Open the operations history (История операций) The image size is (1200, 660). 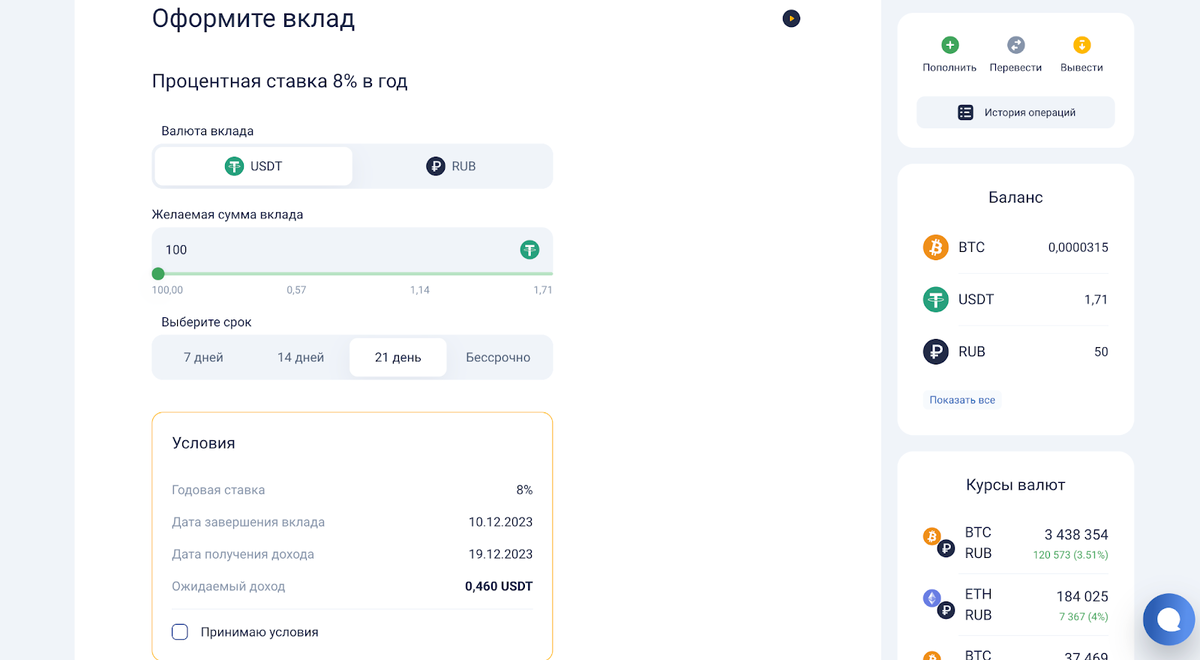(x=1015, y=112)
